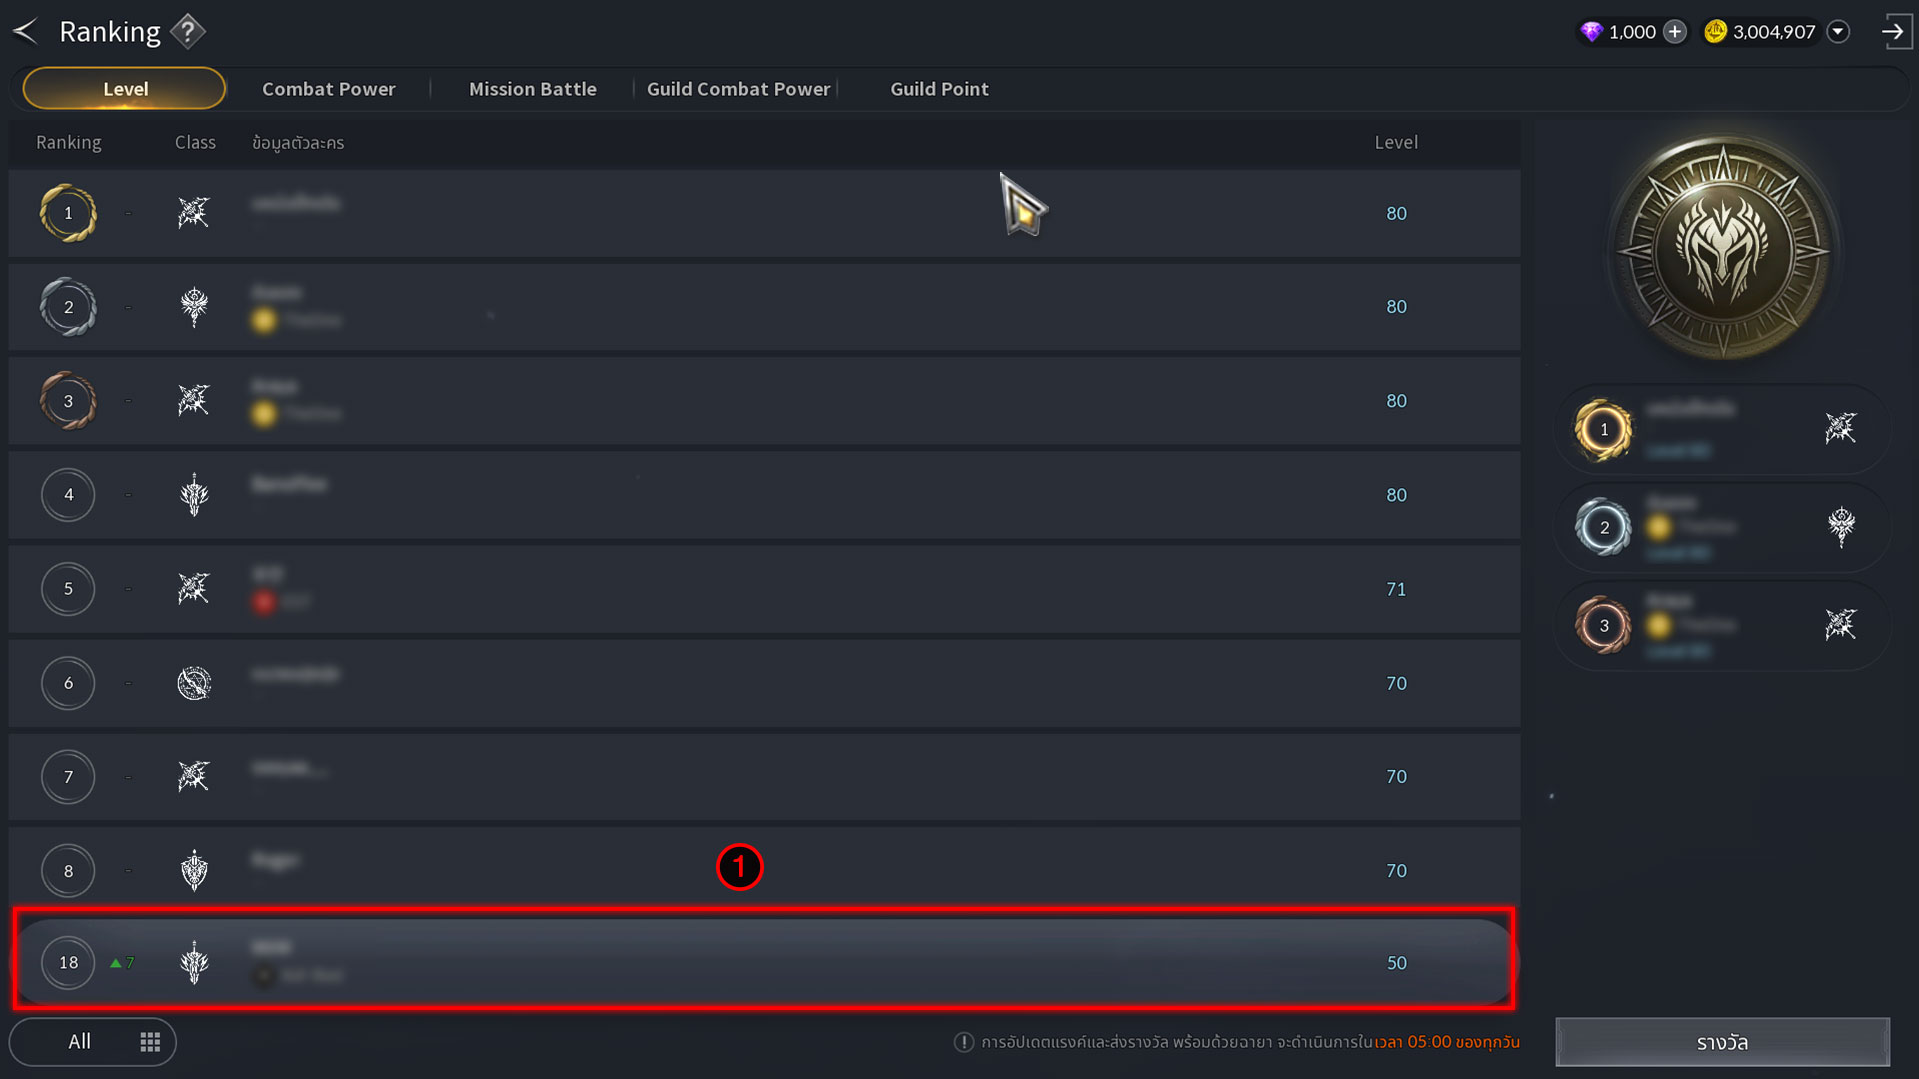Add diamonds with the plus icon

click(x=1675, y=32)
